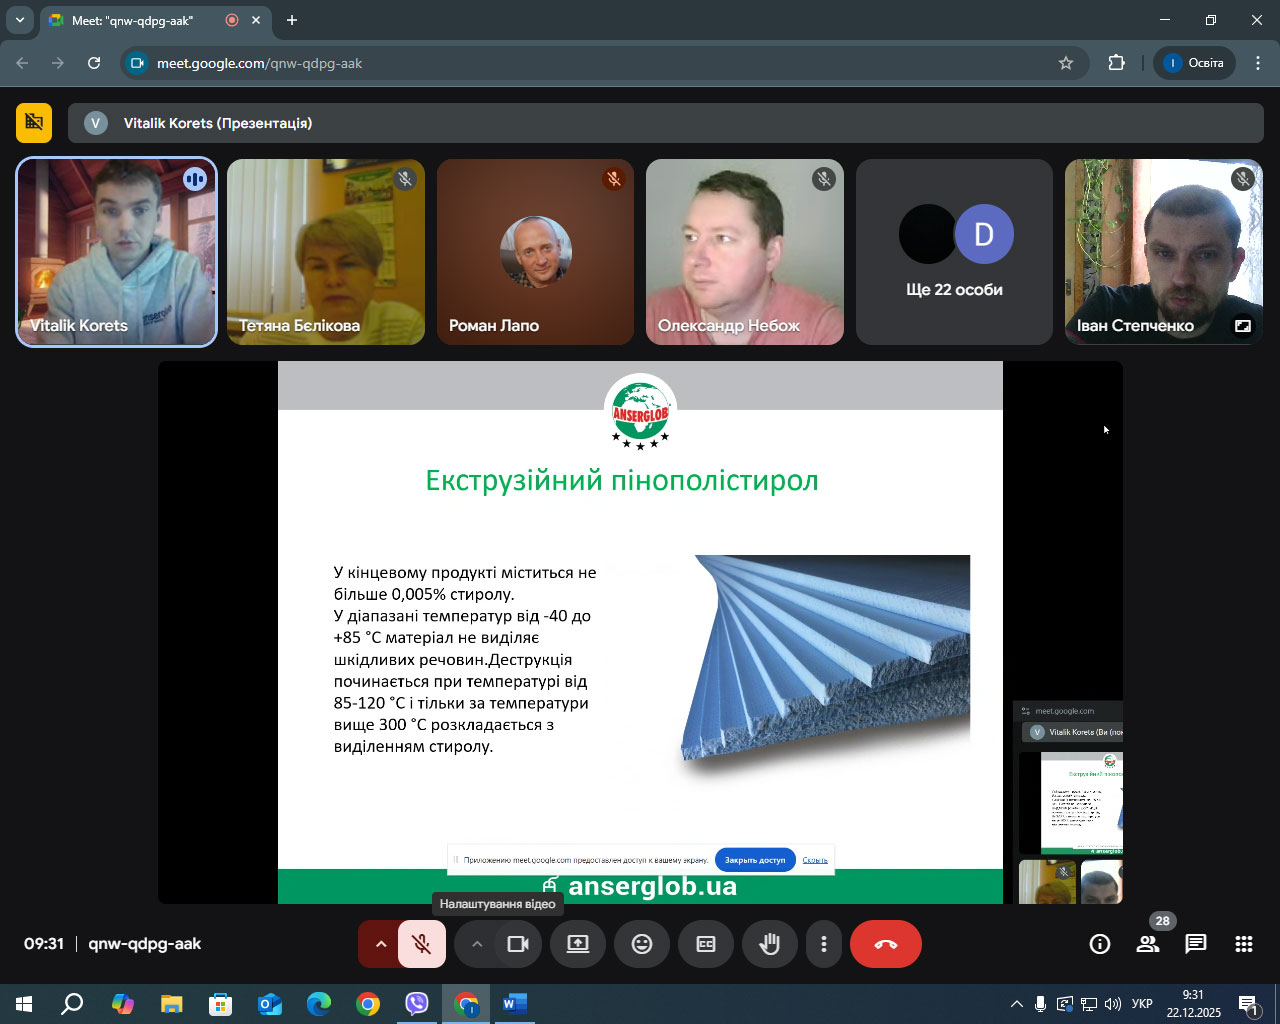The image size is (1280, 1024).
Task: Expand video settings arrow beside camera
Action: pos(477,944)
